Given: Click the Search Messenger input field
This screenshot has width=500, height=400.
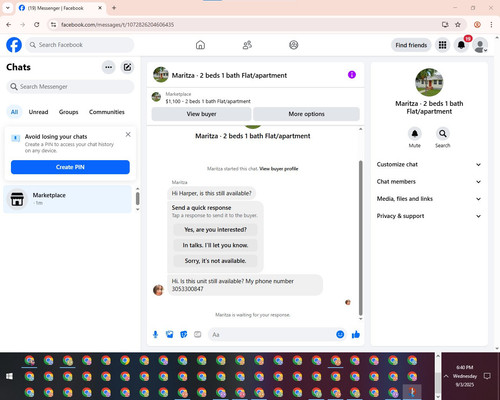Looking at the screenshot, I should (x=70, y=87).
